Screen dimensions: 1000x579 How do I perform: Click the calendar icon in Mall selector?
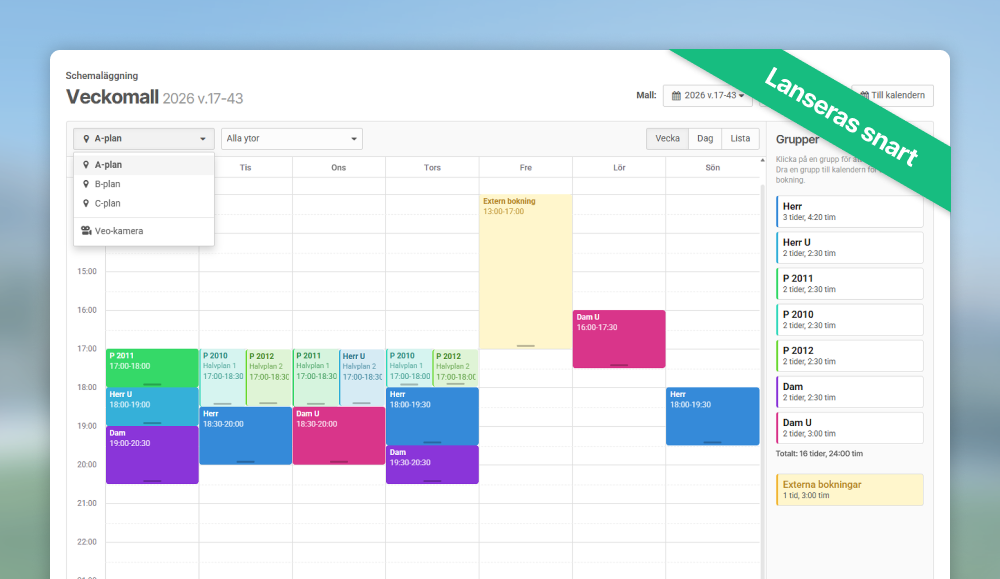coord(676,96)
